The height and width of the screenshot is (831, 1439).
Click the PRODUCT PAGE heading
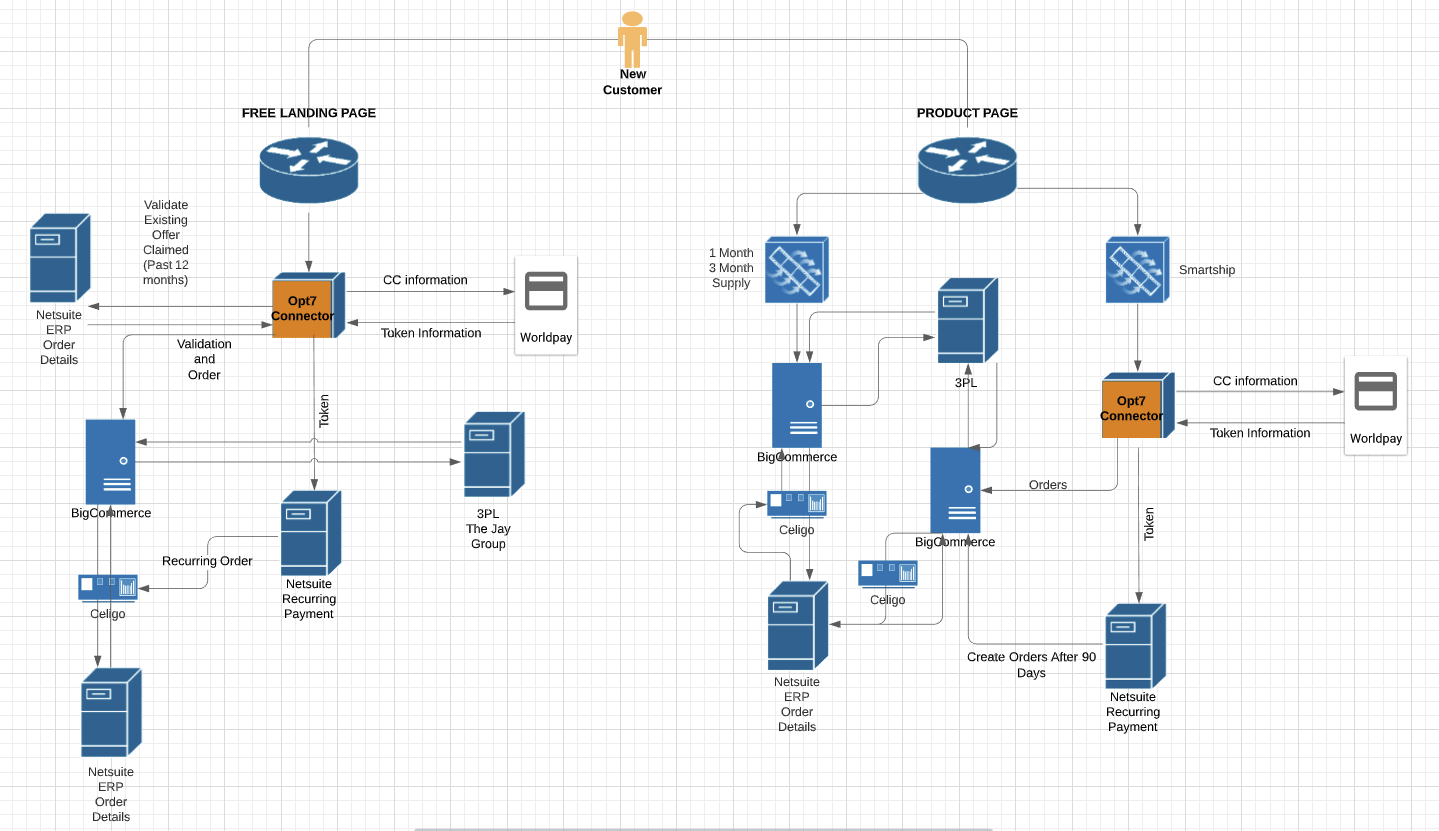(x=967, y=113)
